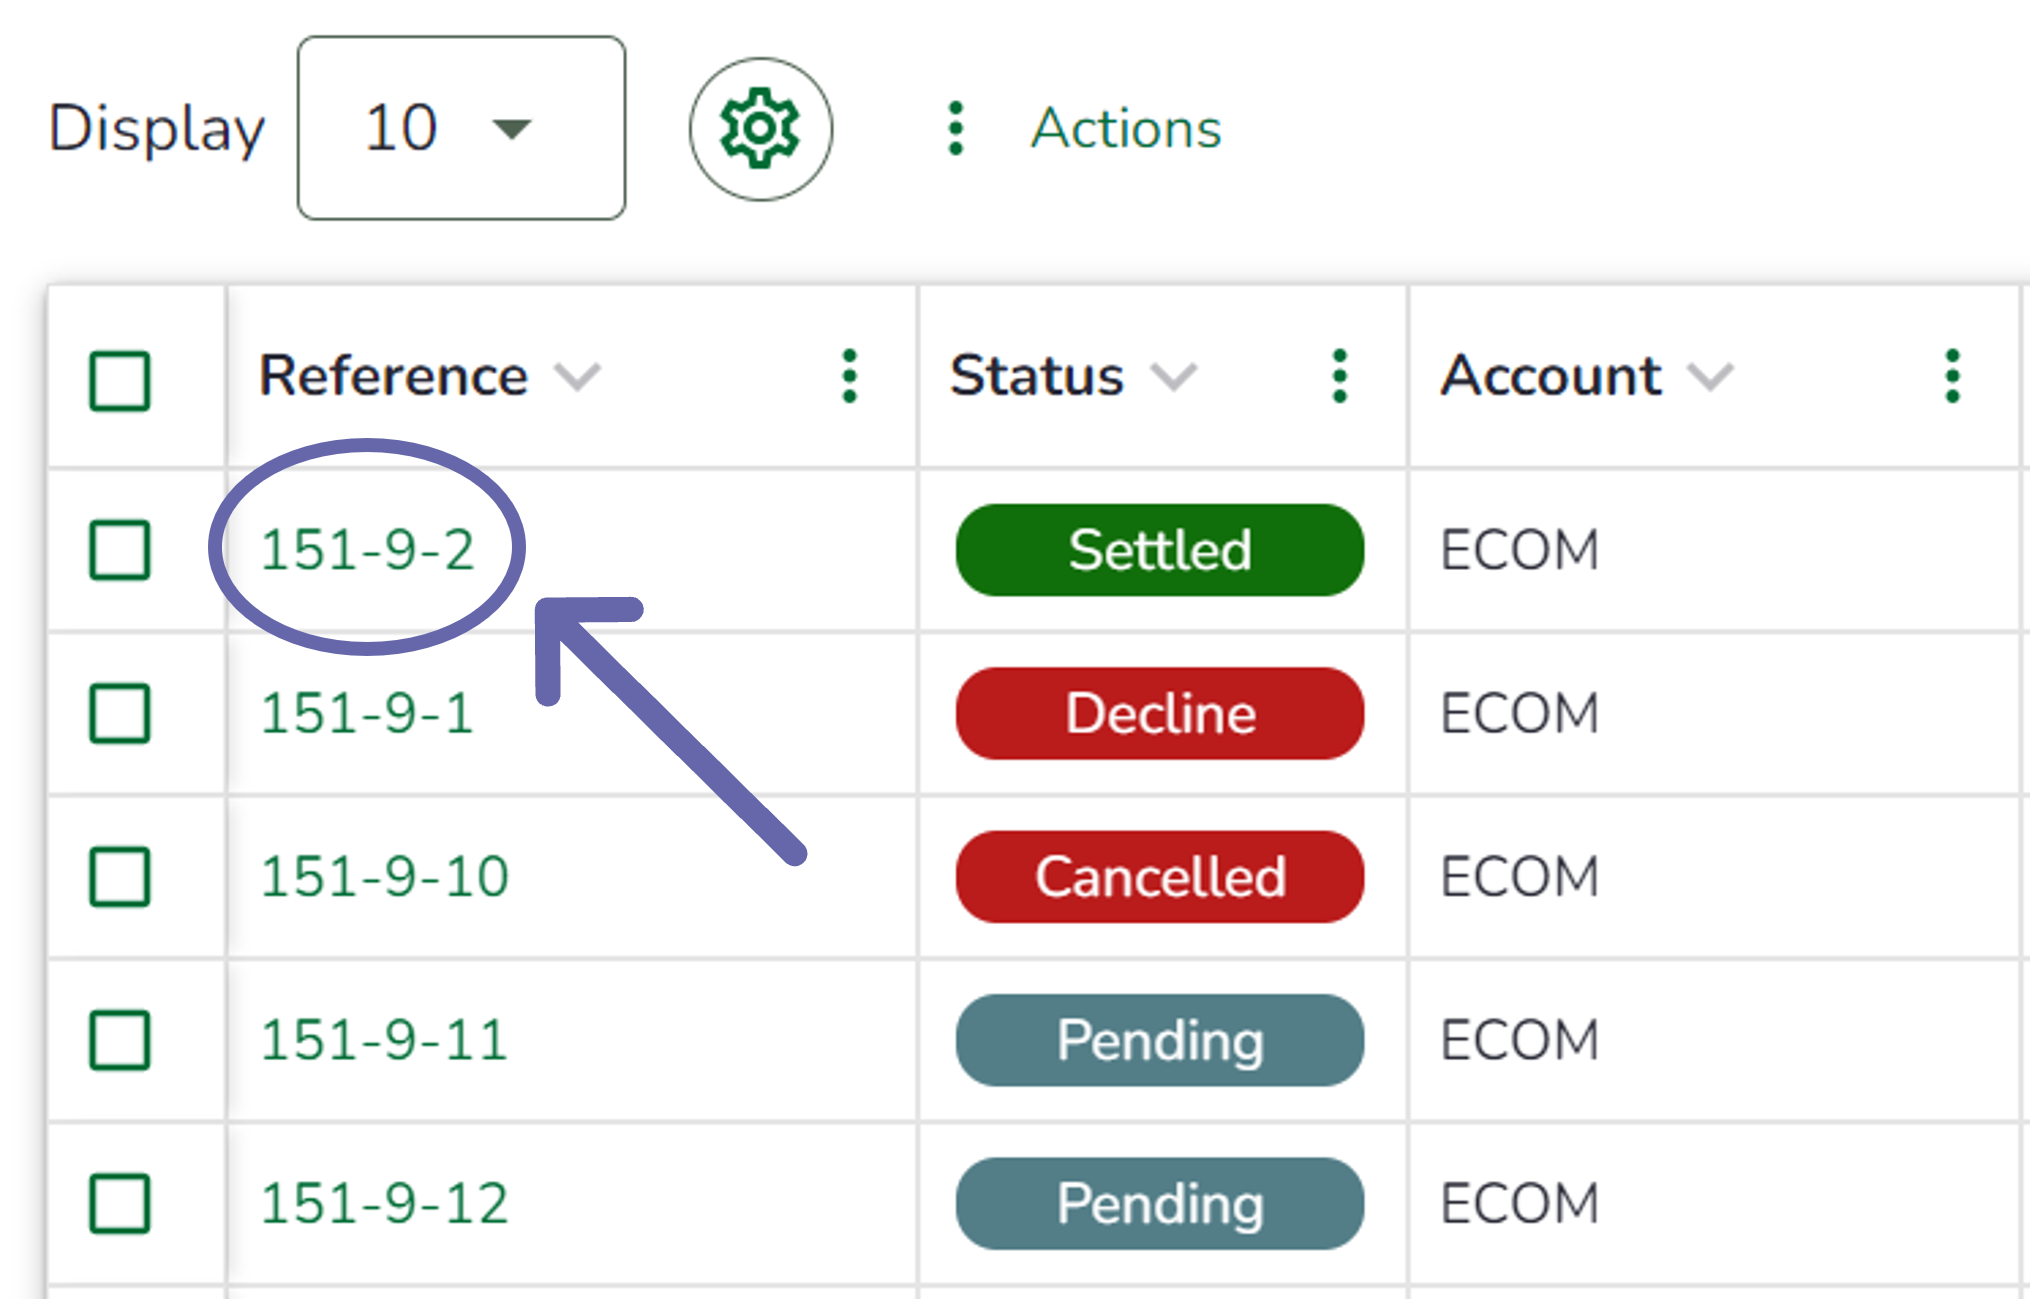Open the table settings gear icon

[x=760, y=129]
